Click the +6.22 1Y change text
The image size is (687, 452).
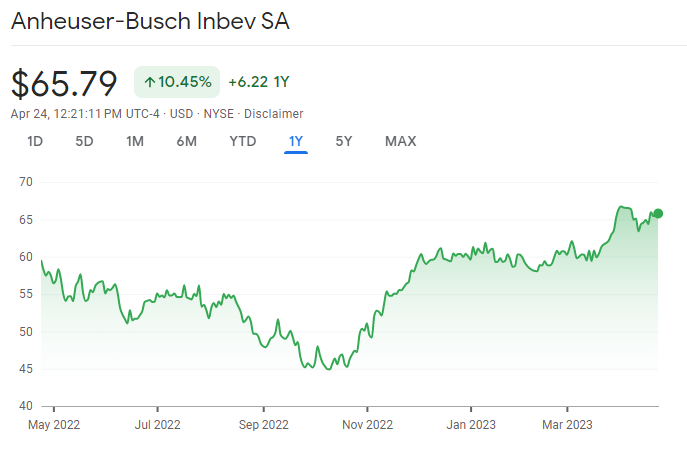click(258, 82)
